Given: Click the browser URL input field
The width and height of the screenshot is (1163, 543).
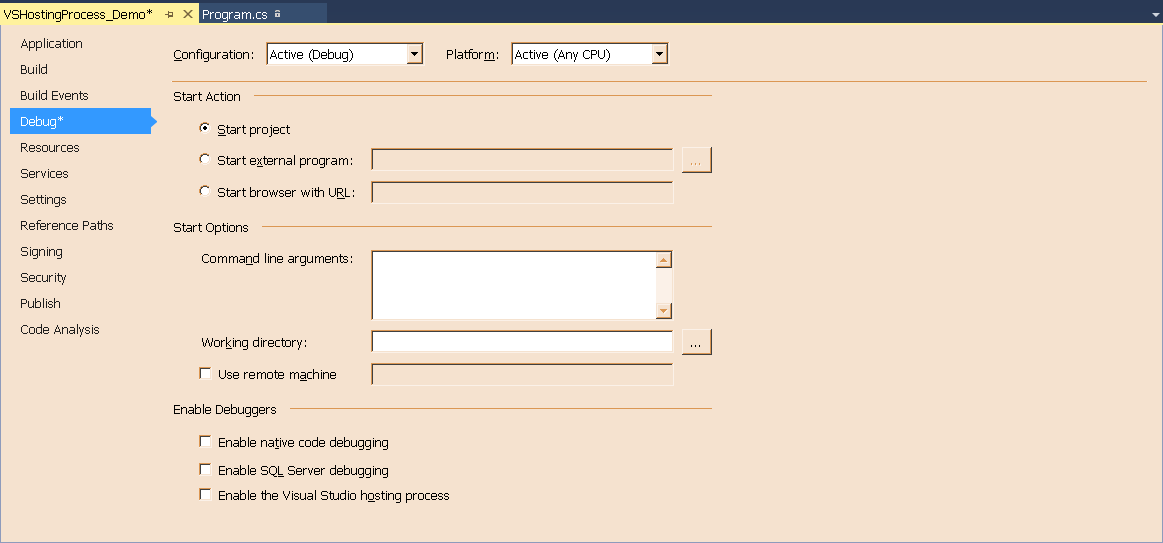Looking at the screenshot, I should click(522, 192).
